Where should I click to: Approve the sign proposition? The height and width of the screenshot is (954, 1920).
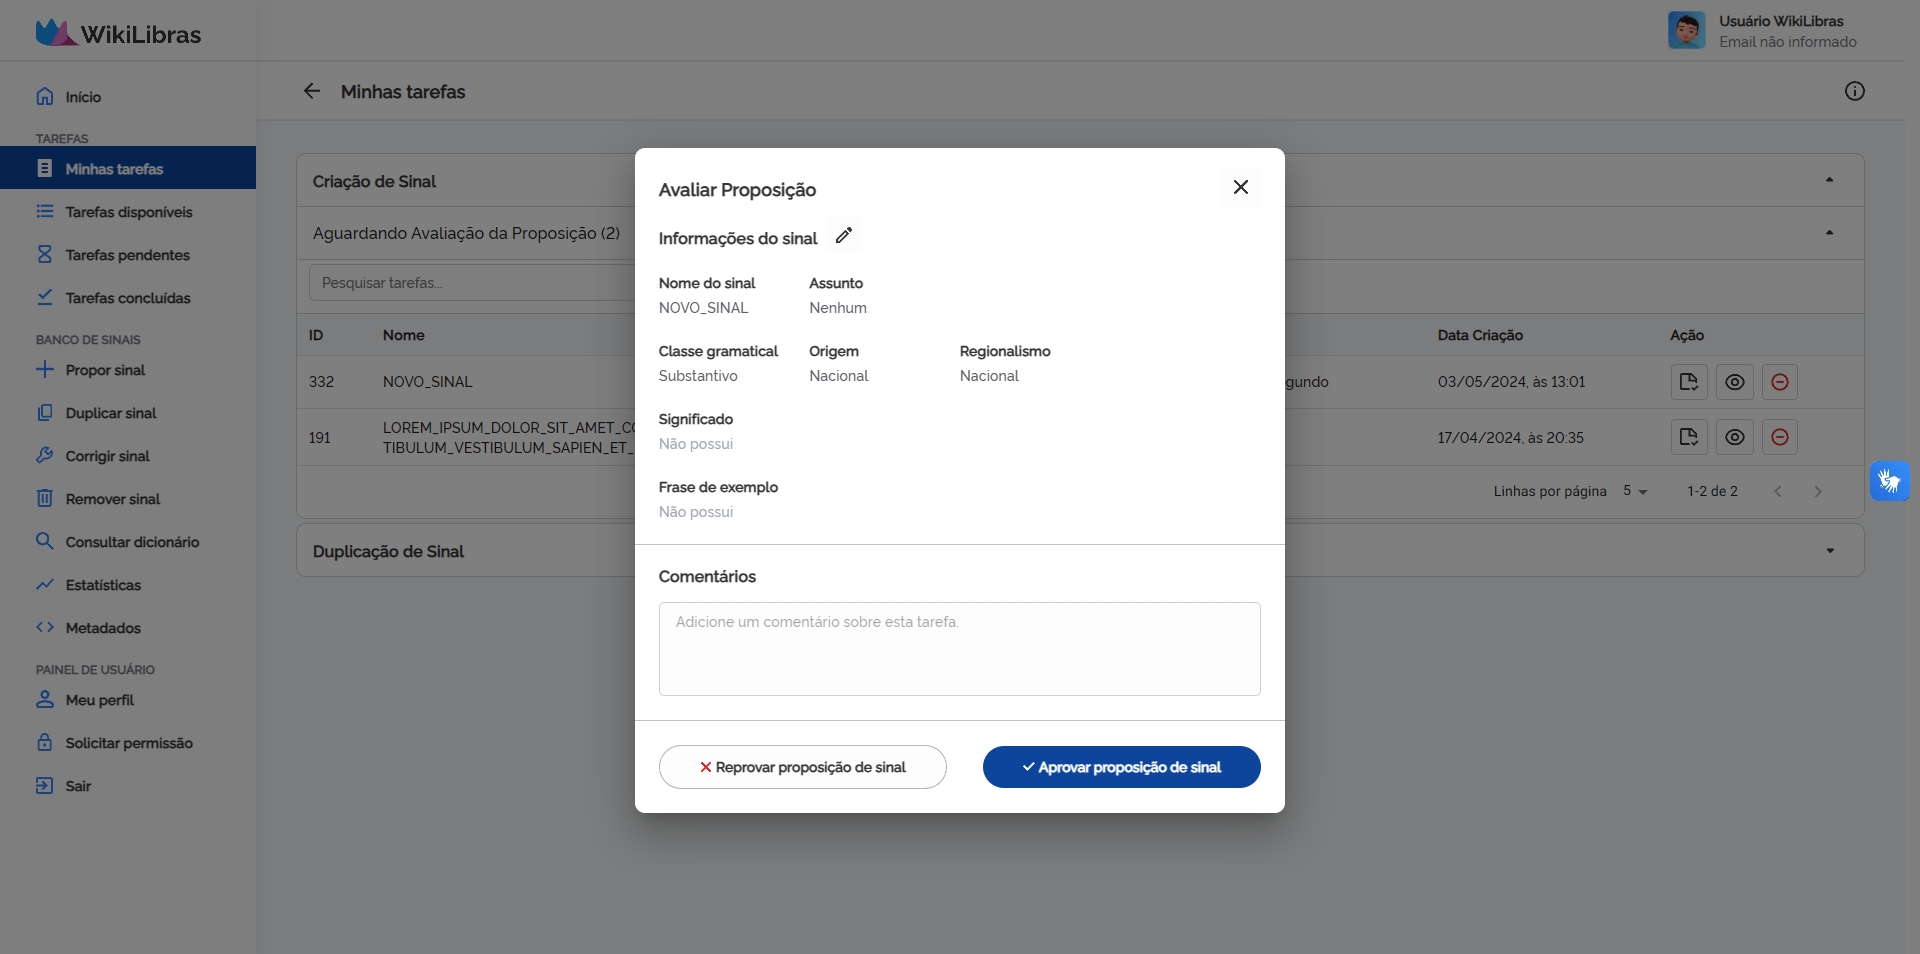coord(1120,767)
